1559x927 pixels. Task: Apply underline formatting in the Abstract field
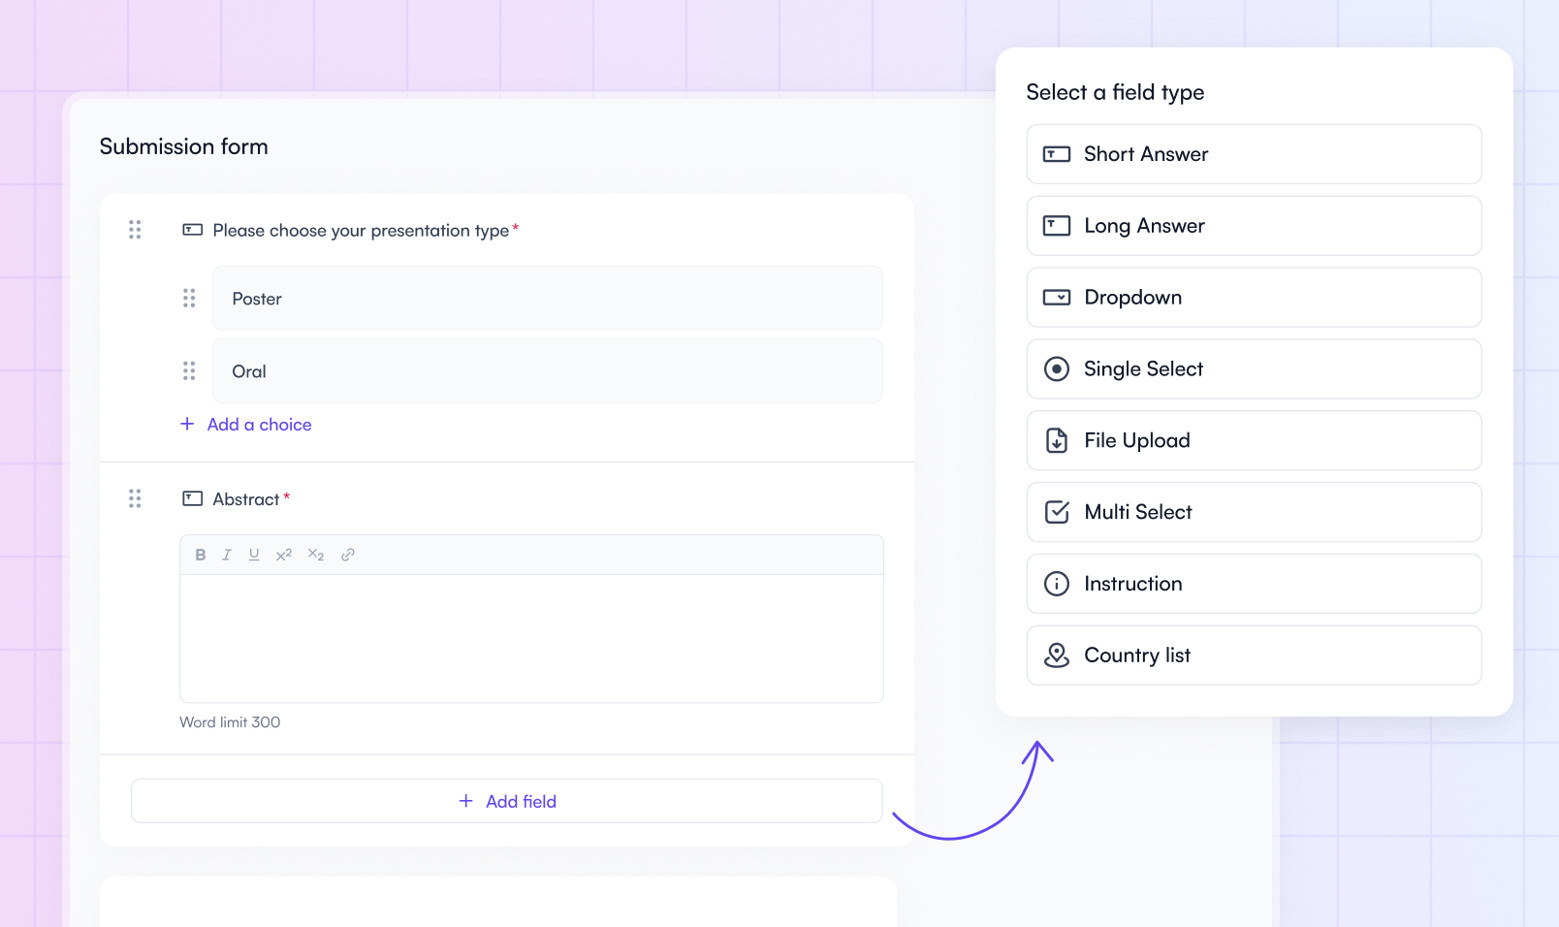pyautogui.click(x=254, y=554)
